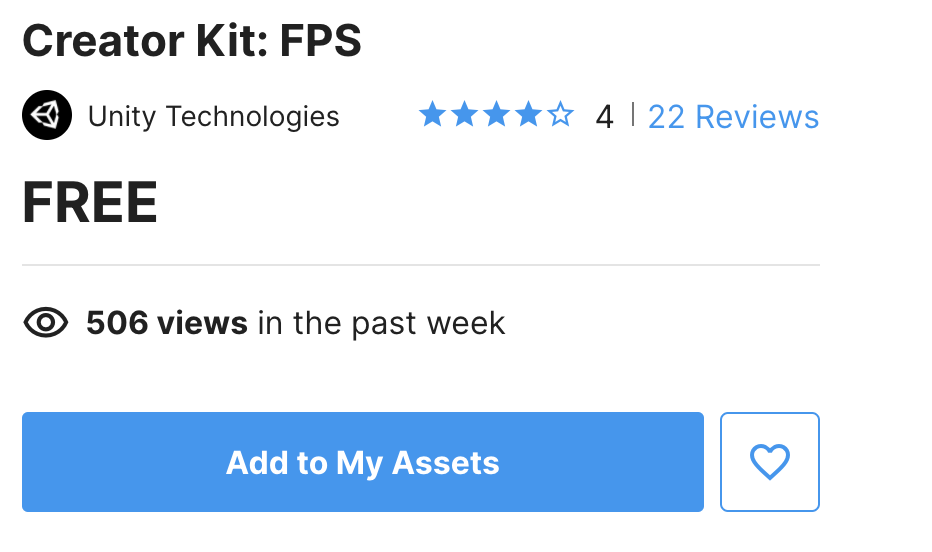Click the horizontal divider below FREE
This screenshot has width=932, height=552.
(x=420, y=265)
